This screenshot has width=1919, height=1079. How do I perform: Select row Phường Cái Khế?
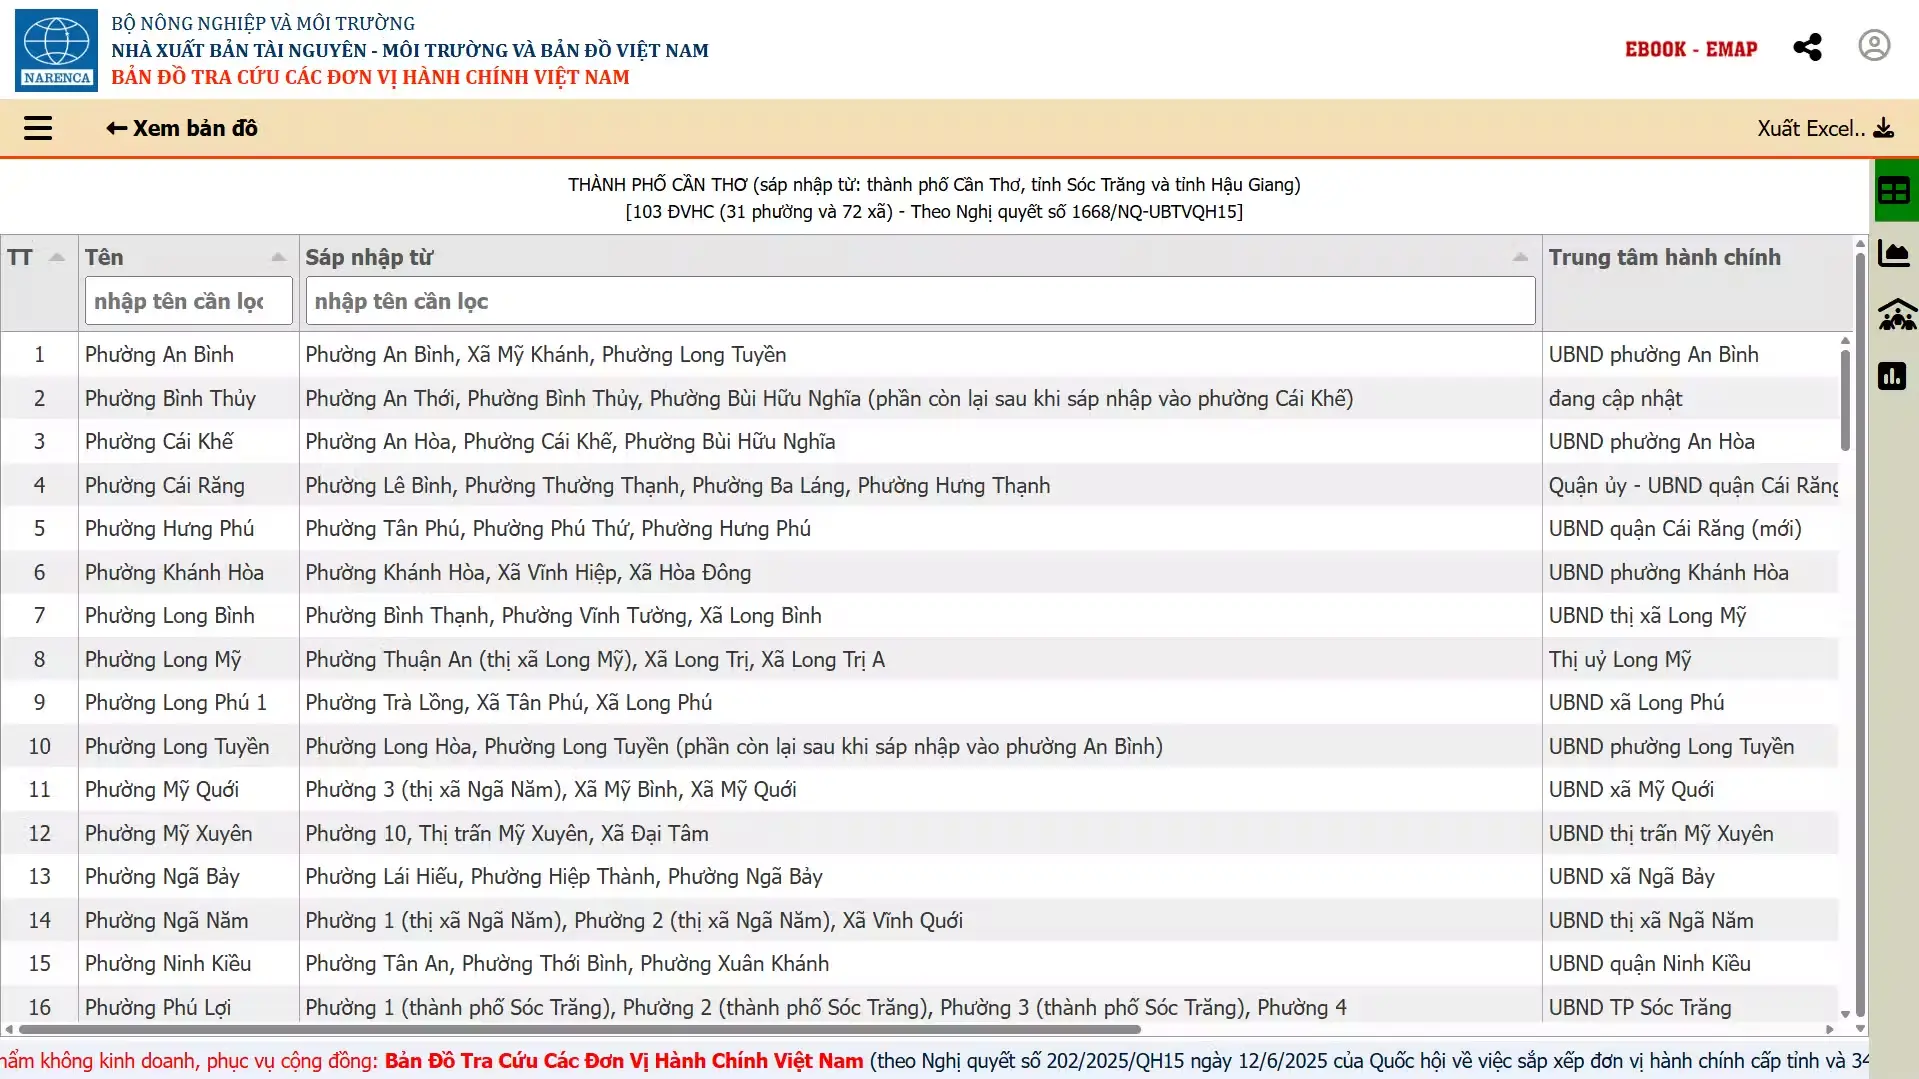click(920, 441)
